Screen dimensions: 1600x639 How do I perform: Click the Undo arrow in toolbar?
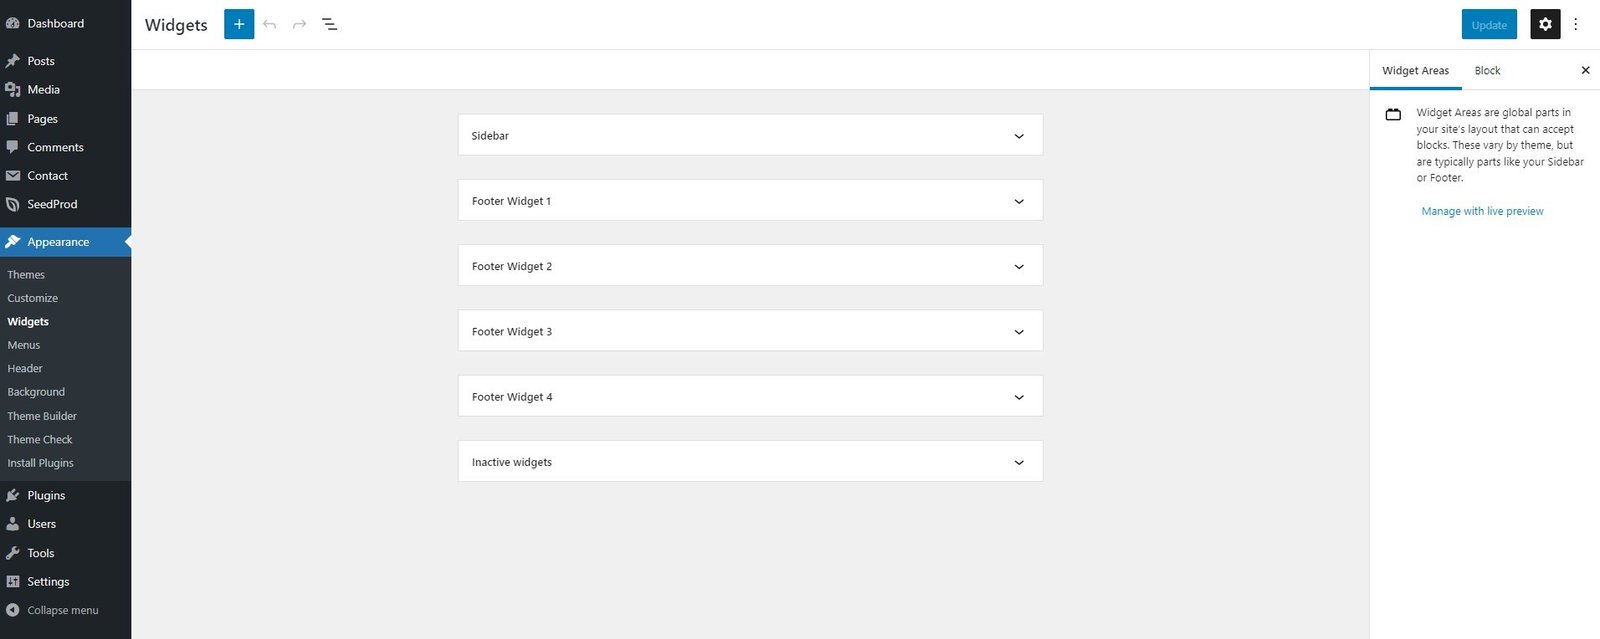269,24
